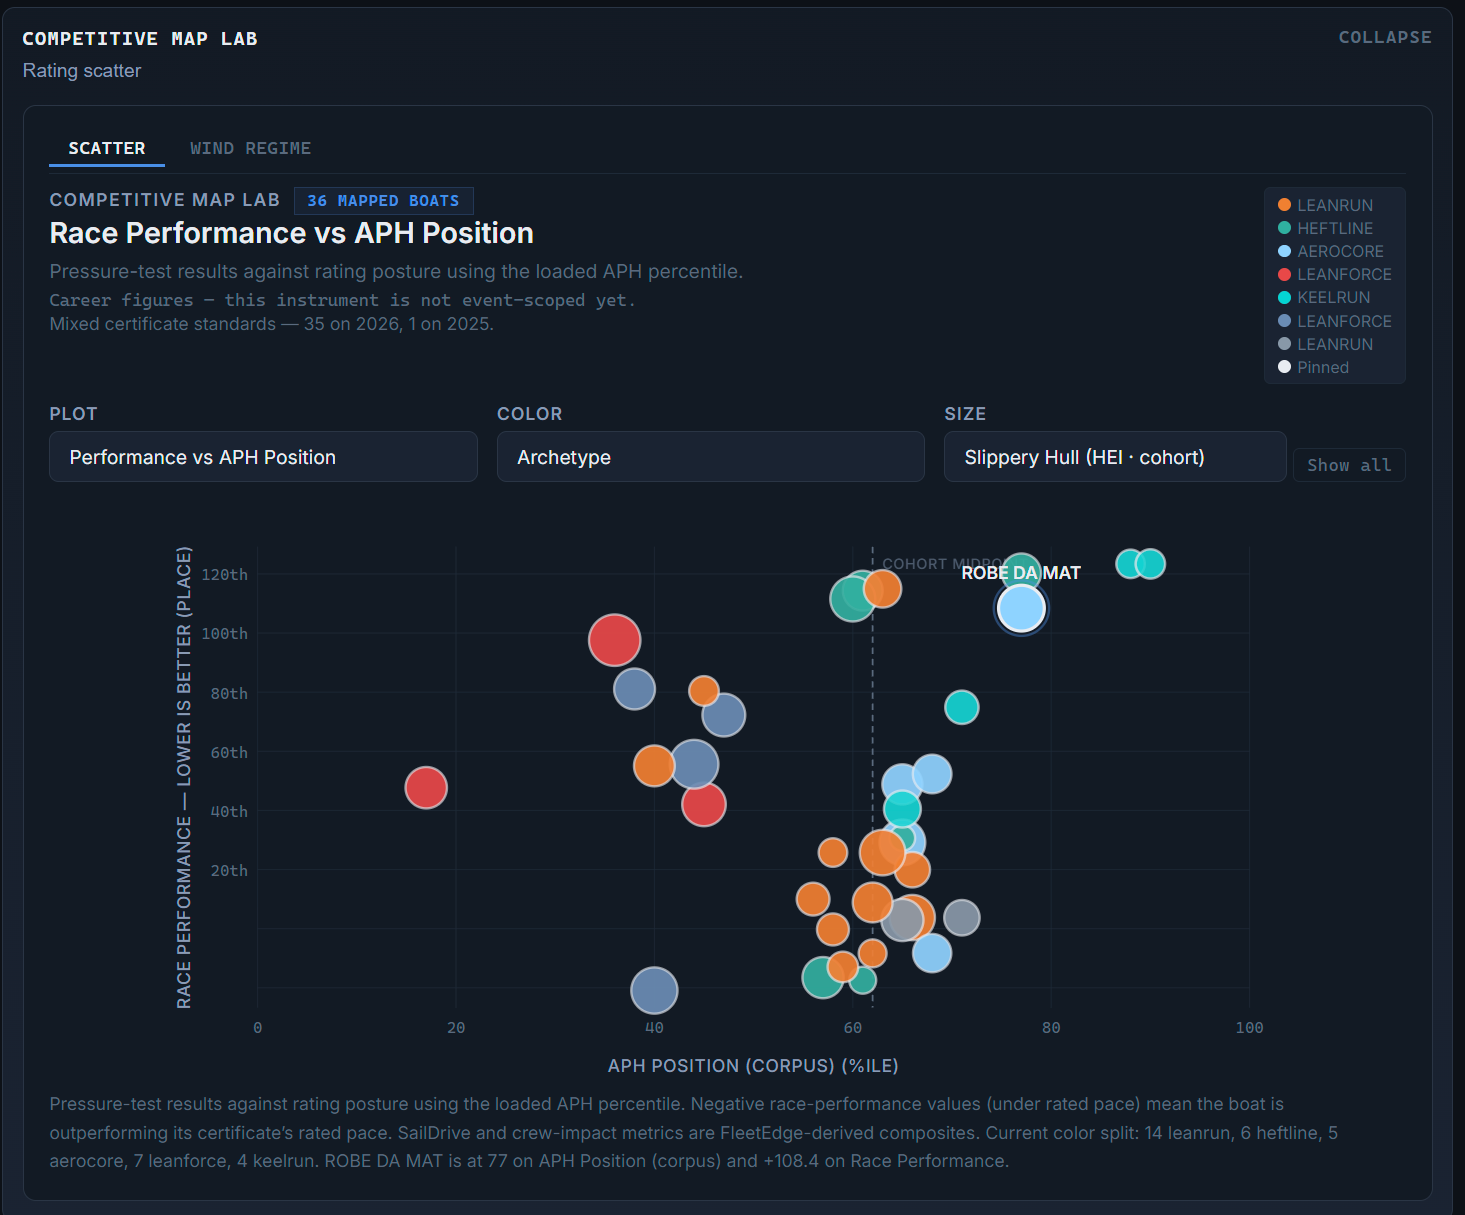Open the Color dropdown set to Archetype
1465x1215 pixels.
tap(710, 457)
